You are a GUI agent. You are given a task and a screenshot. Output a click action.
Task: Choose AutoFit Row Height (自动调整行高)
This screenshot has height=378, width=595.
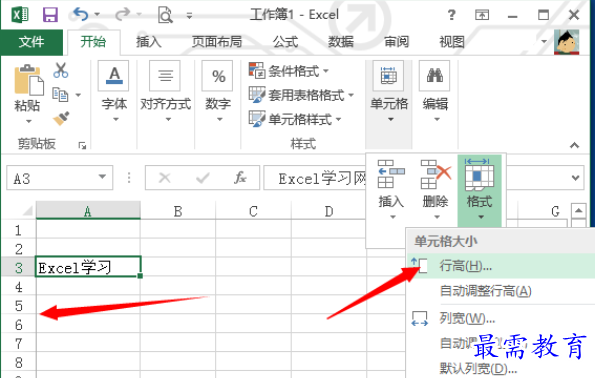(501, 291)
